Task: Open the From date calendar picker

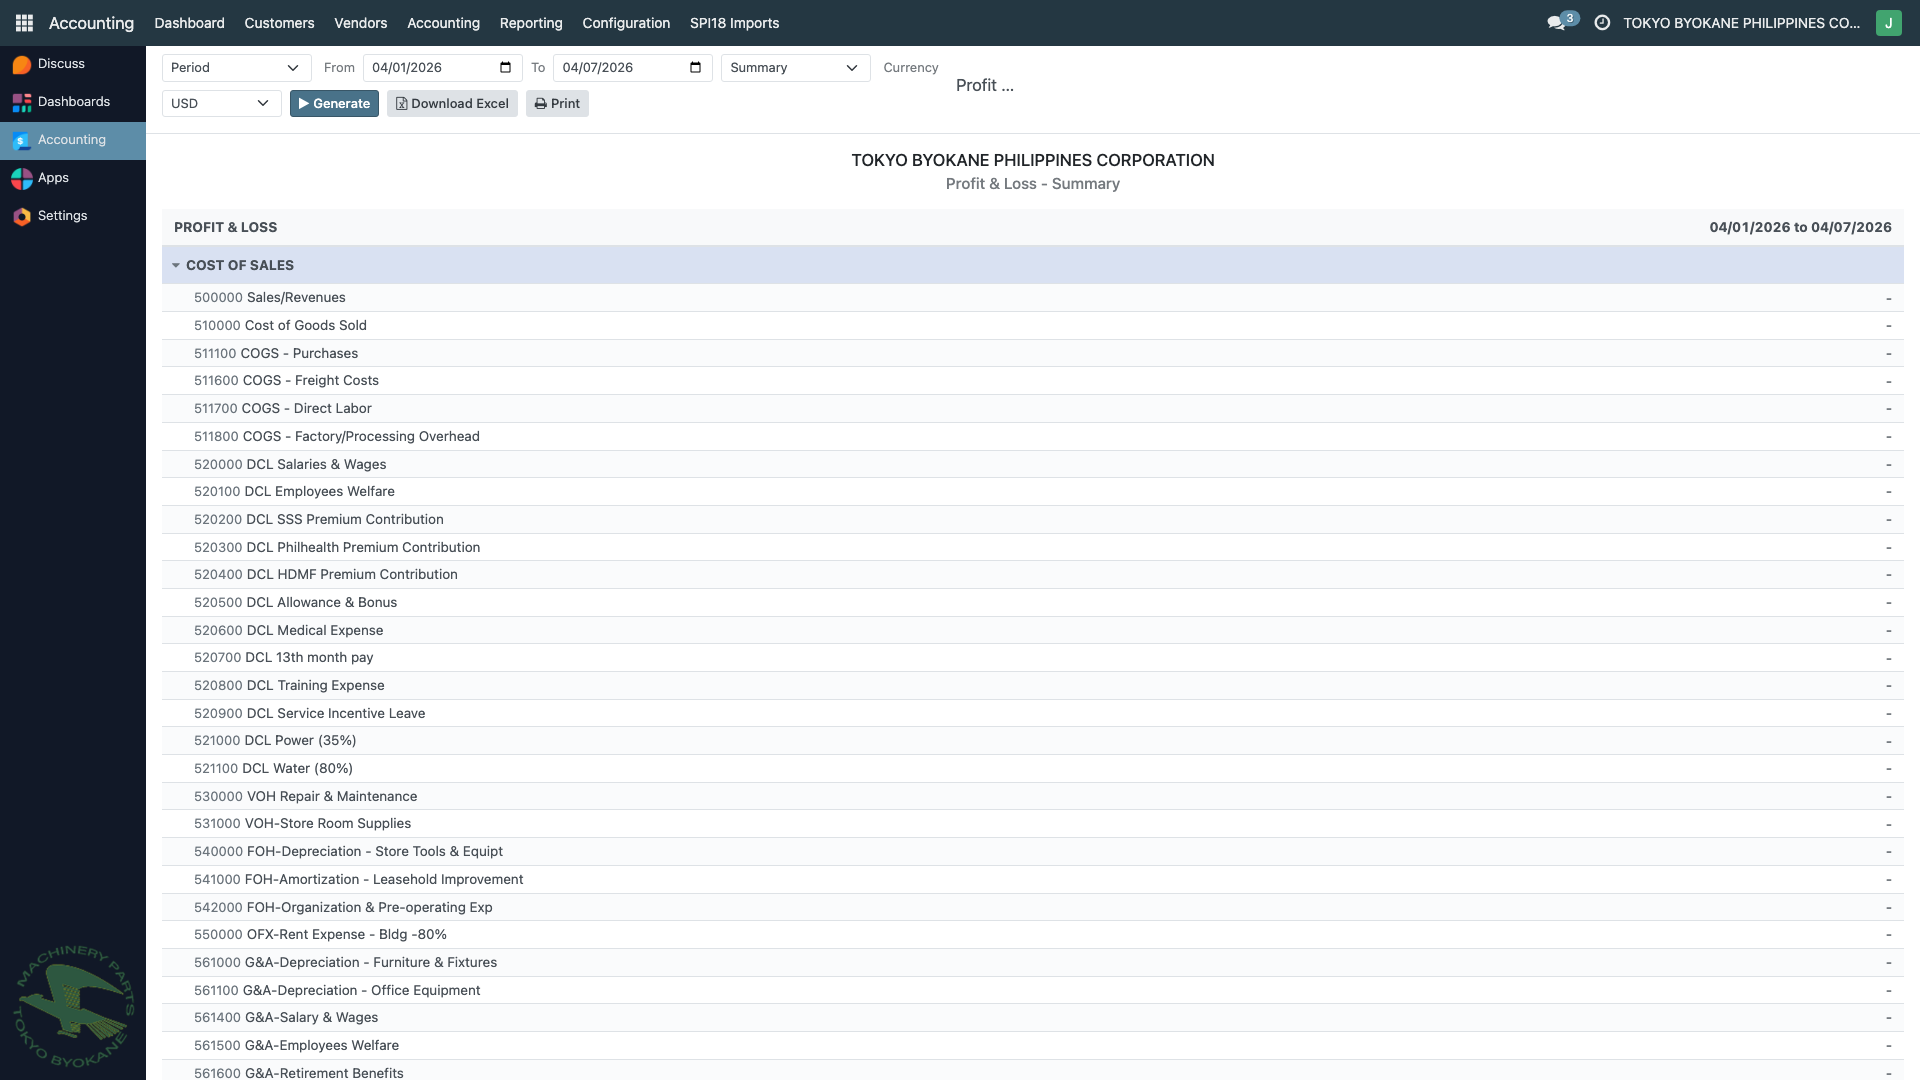Action: (505, 68)
